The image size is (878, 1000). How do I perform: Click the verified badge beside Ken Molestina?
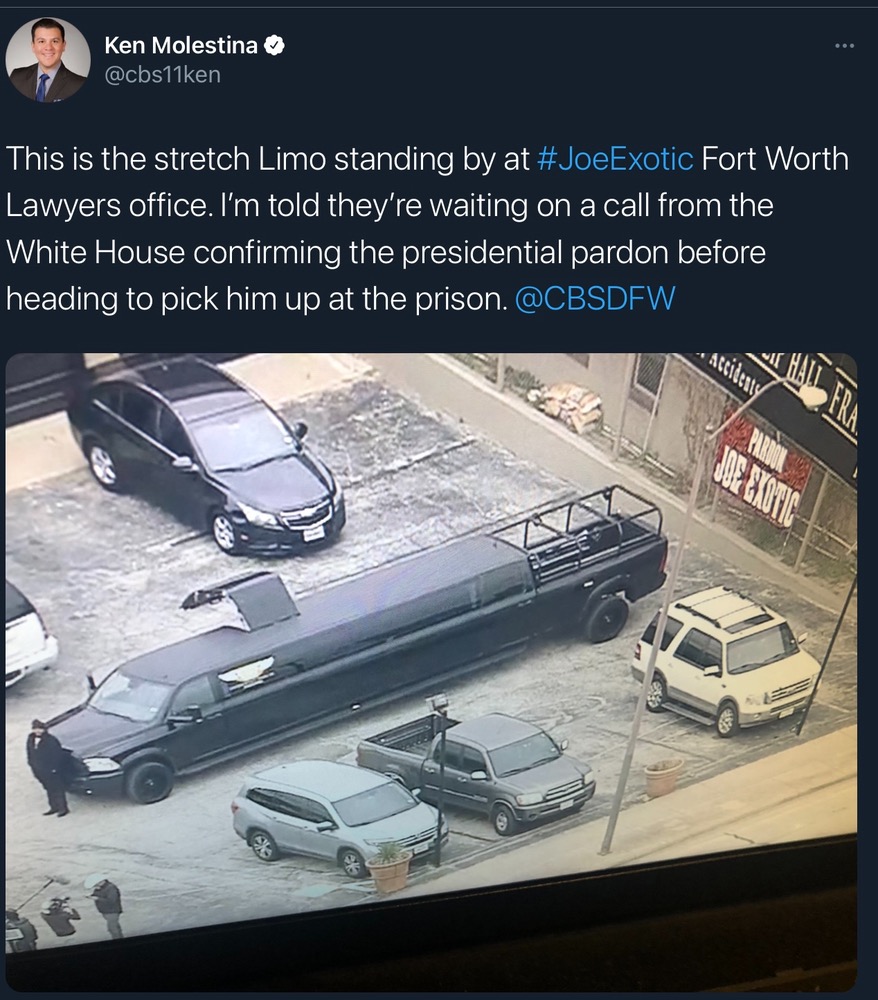(x=274, y=46)
